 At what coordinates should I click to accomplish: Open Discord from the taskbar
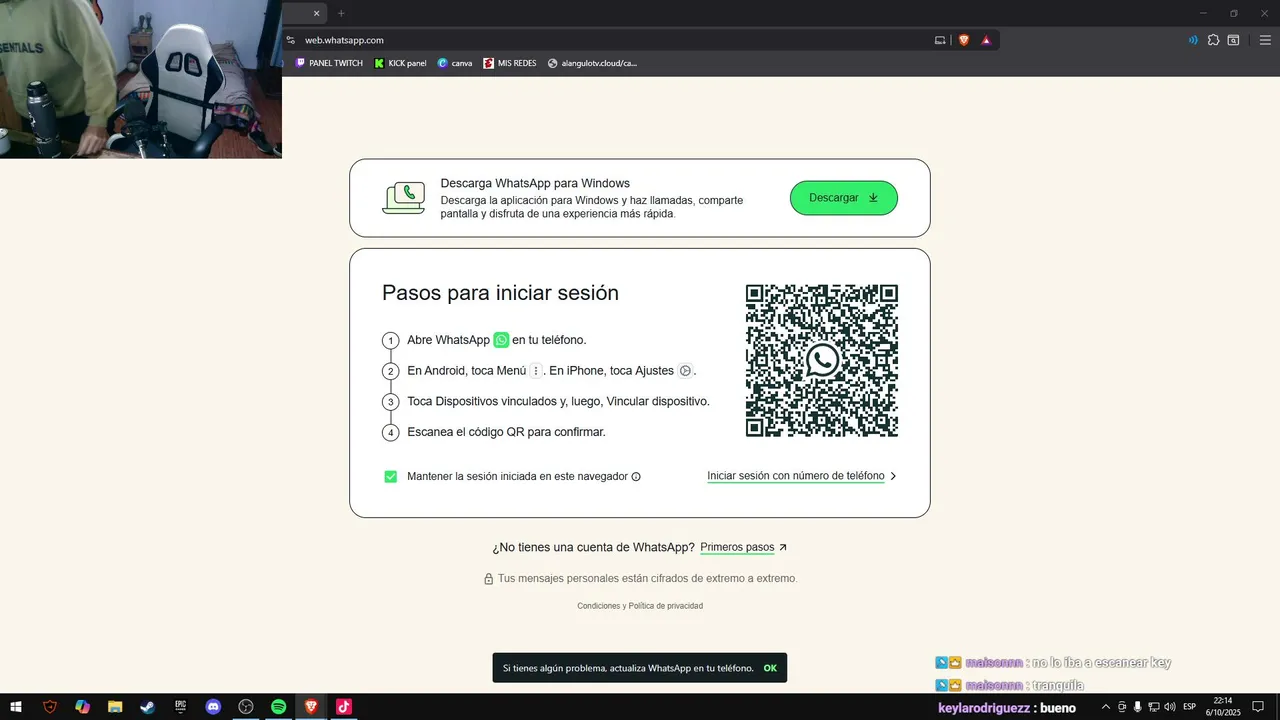point(213,707)
